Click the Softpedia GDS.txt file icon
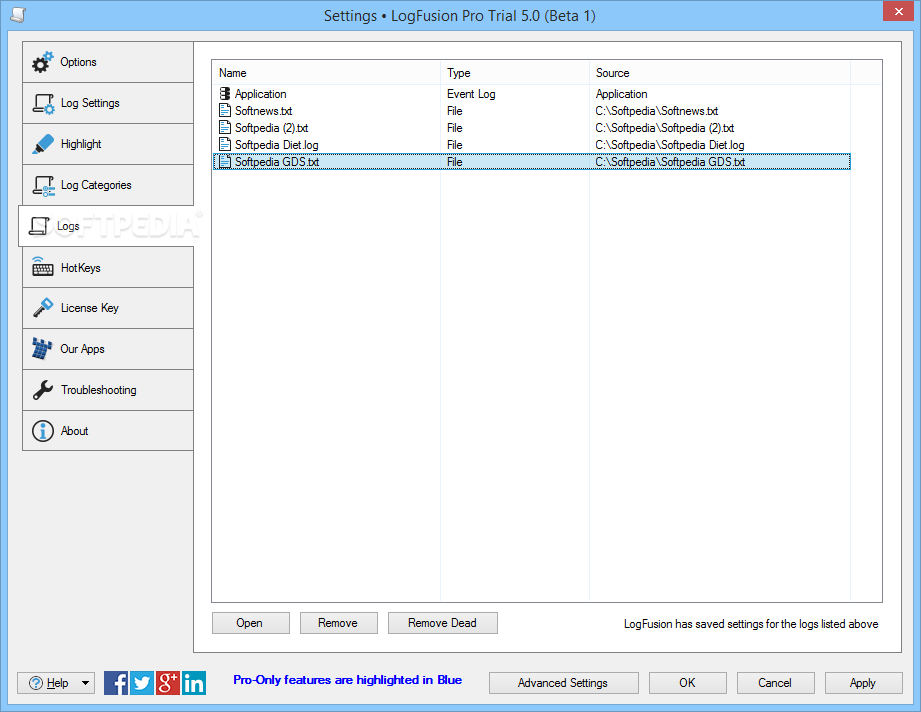Image resolution: width=921 pixels, height=712 pixels. [225, 162]
